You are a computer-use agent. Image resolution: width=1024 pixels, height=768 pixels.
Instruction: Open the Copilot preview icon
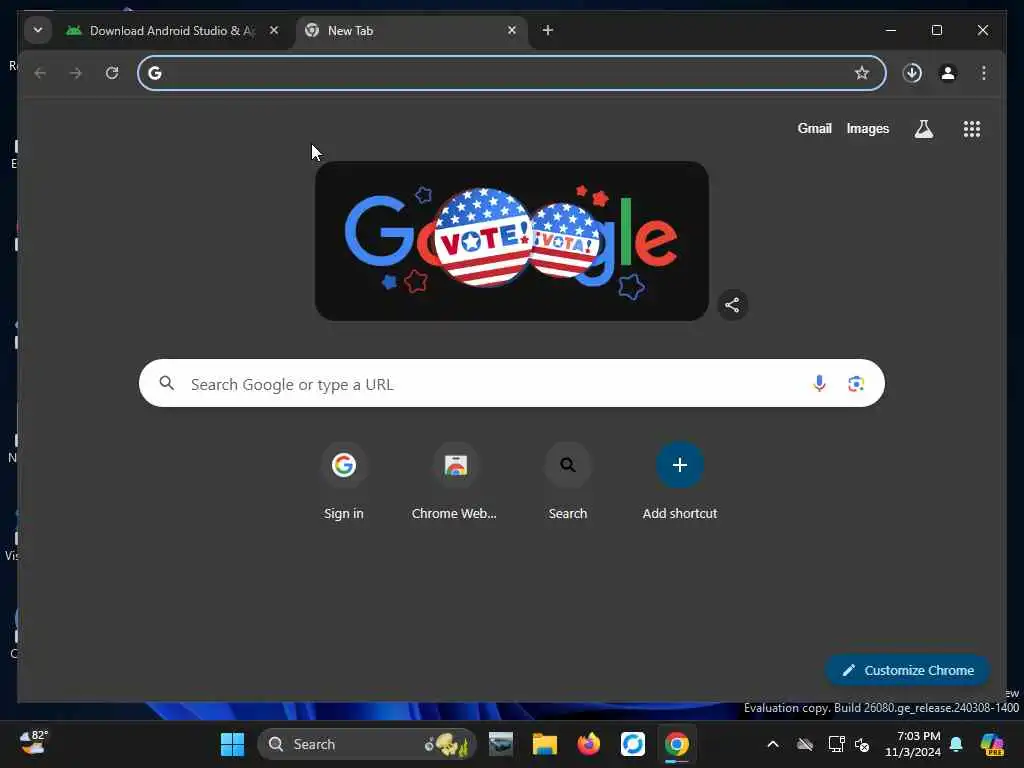pyautogui.click(x=992, y=744)
